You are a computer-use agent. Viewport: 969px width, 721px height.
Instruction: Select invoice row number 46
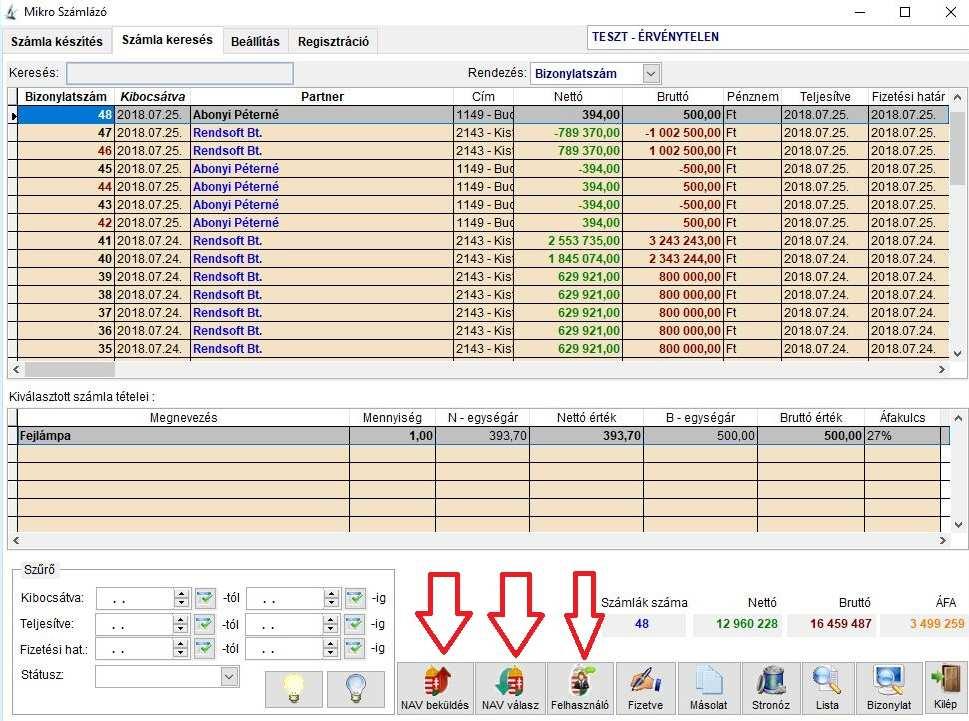pyautogui.click(x=483, y=150)
